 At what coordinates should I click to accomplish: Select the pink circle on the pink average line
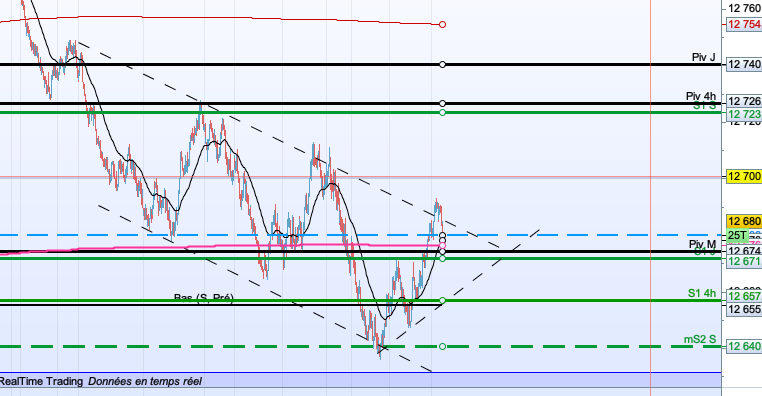442,246
